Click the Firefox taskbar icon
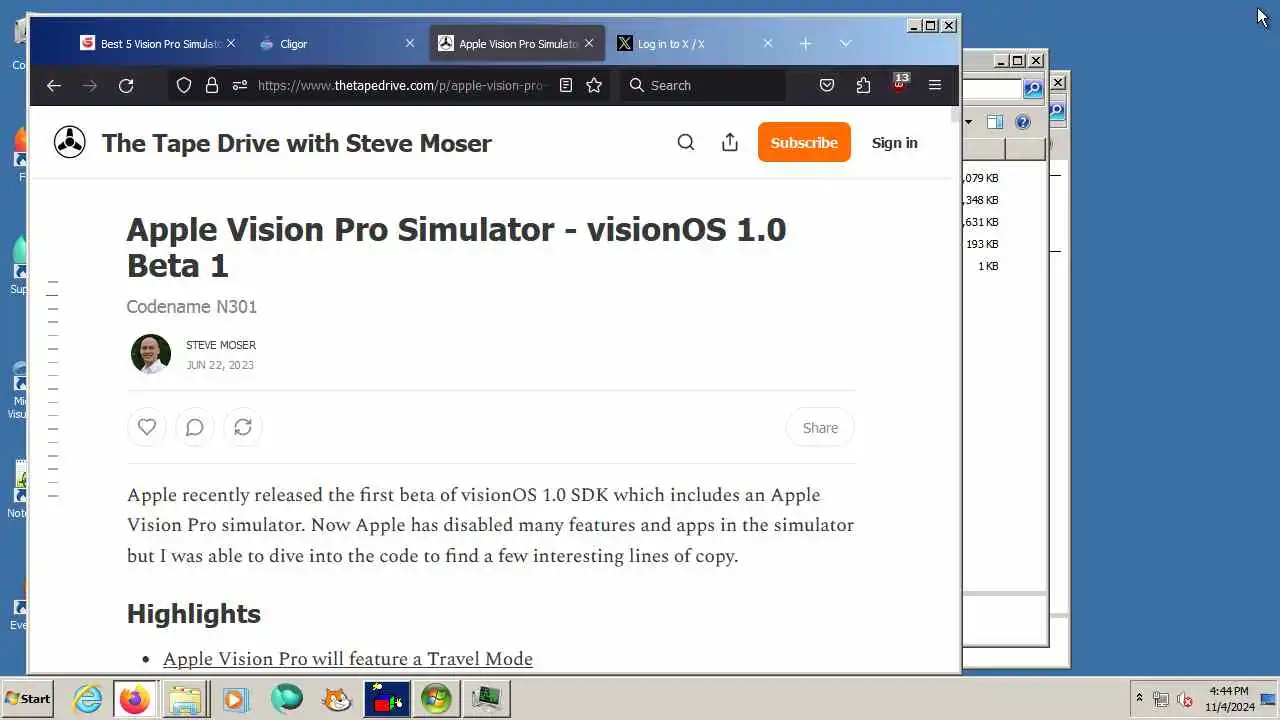Image resolution: width=1280 pixels, height=720 pixels. [134, 699]
